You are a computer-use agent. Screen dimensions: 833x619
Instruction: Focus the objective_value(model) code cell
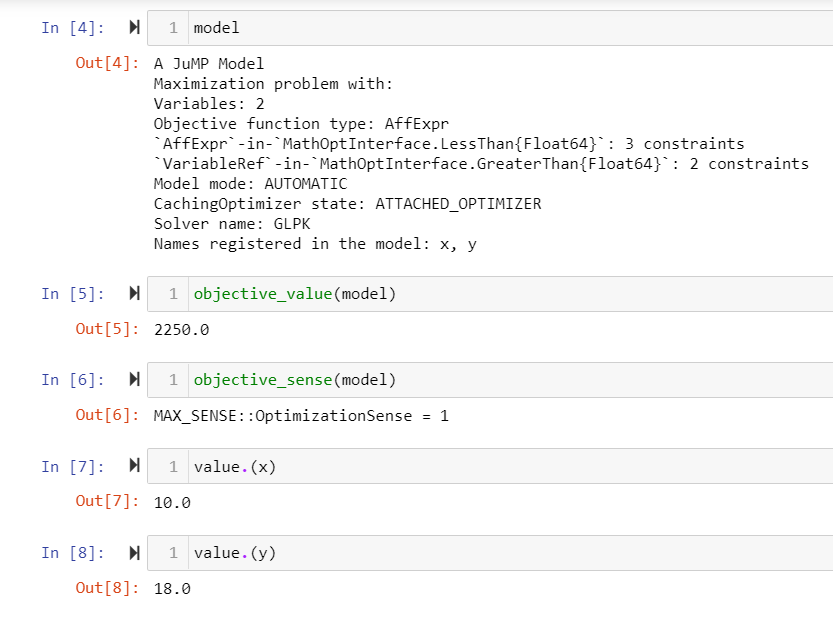(500, 294)
